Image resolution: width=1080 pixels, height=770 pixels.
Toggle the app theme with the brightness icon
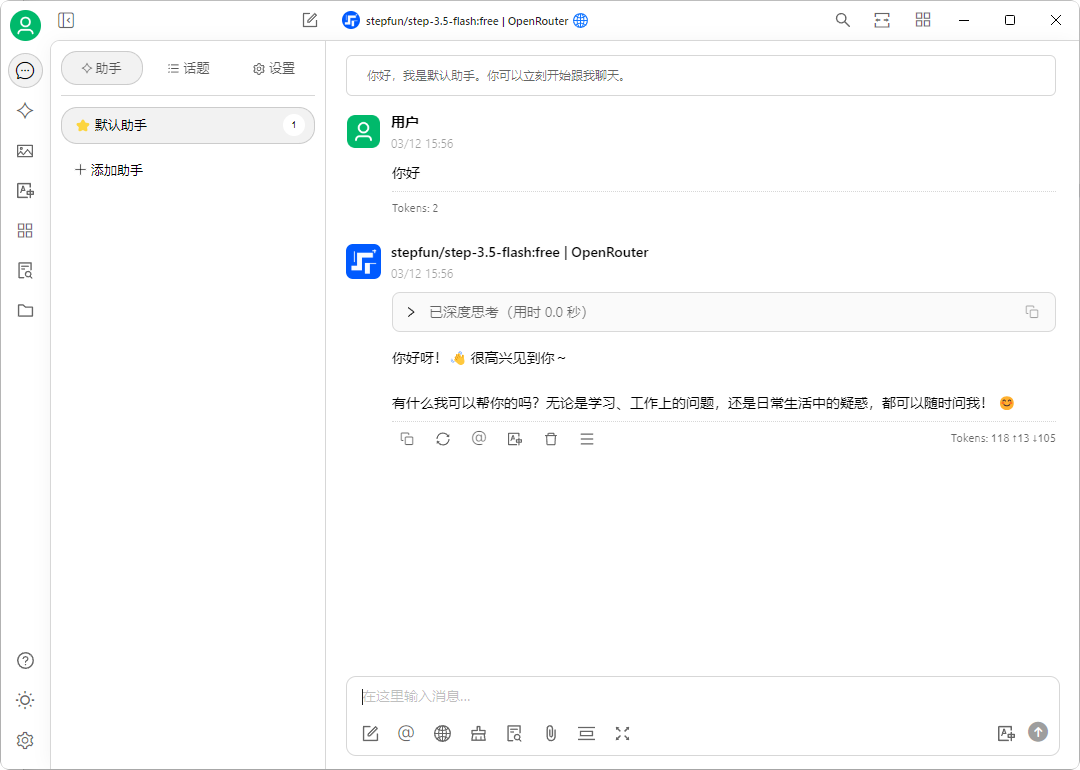[25, 700]
